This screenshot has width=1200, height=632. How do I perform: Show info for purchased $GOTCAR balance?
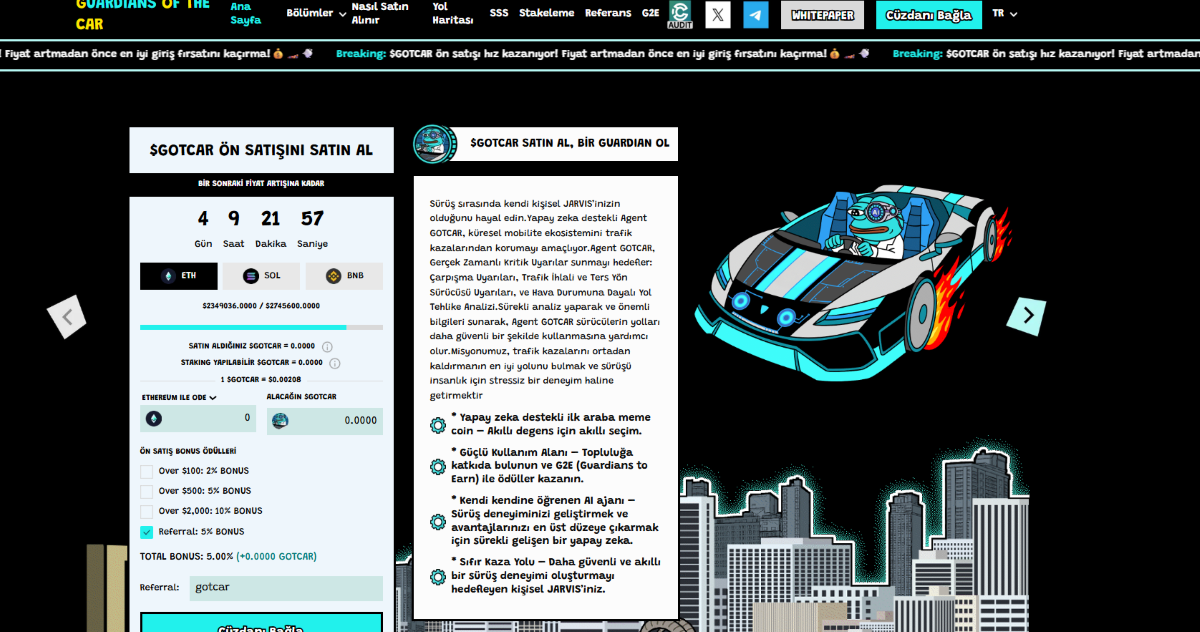pos(327,346)
